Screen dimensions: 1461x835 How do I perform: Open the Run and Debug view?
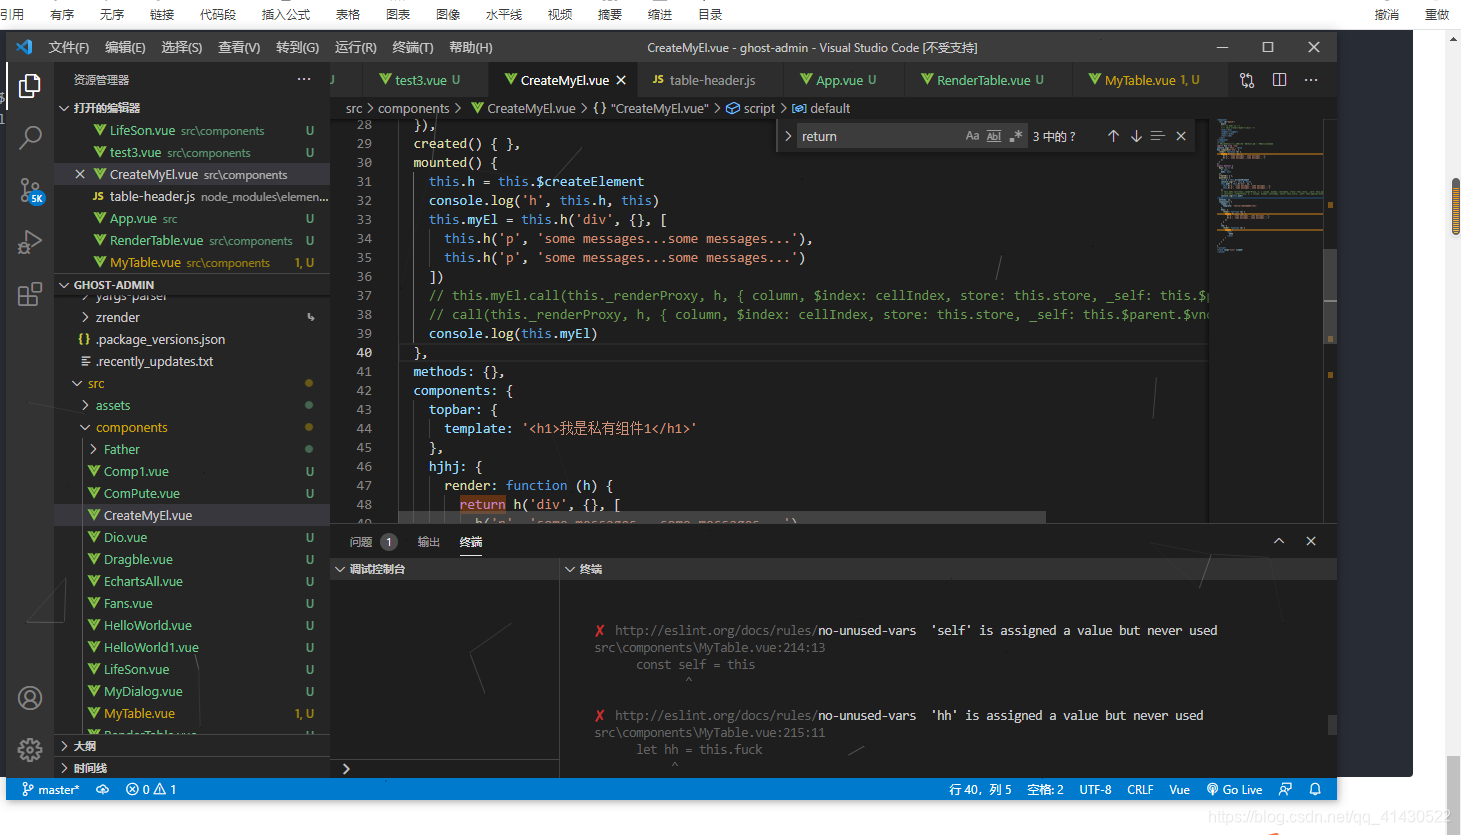pyautogui.click(x=30, y=242)
